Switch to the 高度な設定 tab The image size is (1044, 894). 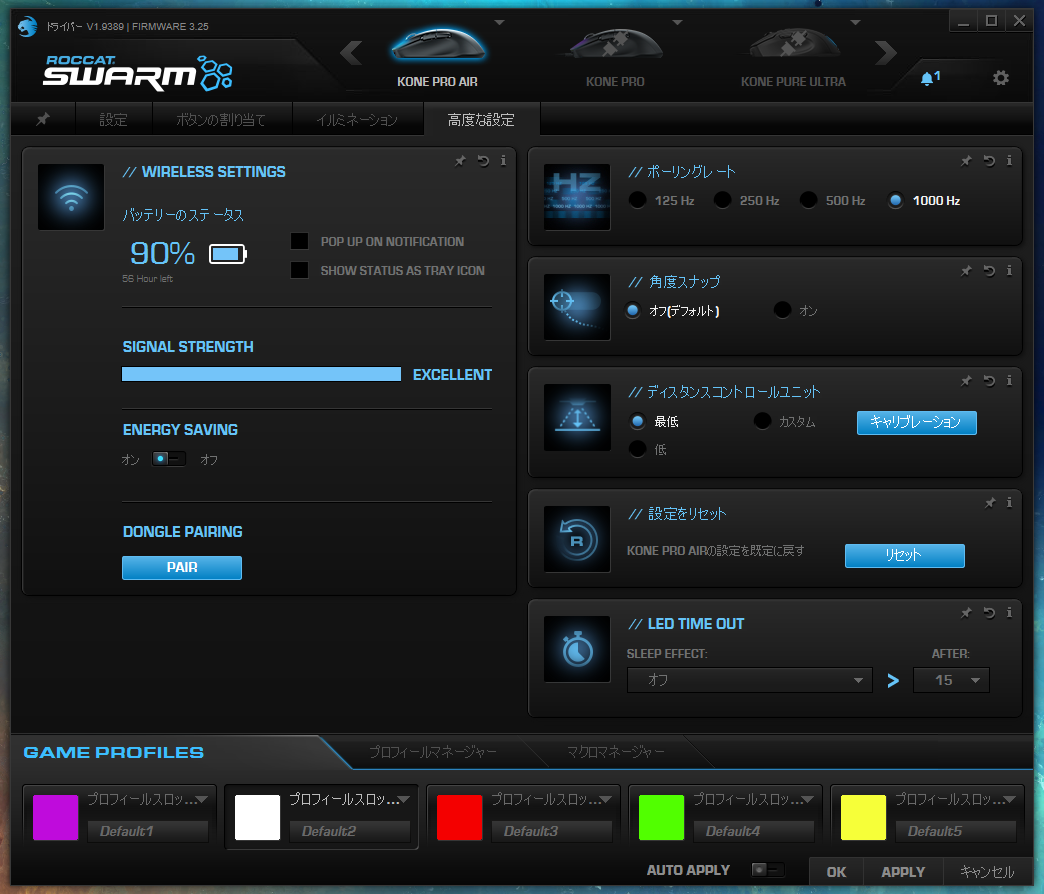(x=481, y=120)
